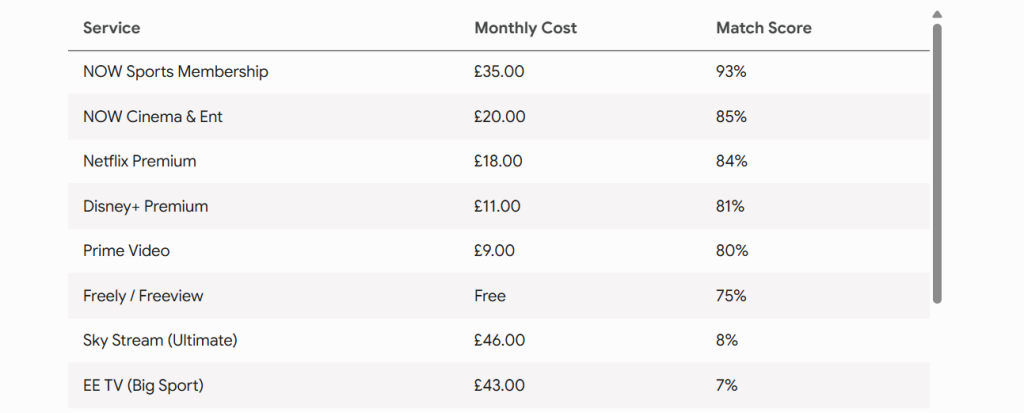Click the scrollbar up arrow
The image size is (1024, 413).
coord(937,14)
